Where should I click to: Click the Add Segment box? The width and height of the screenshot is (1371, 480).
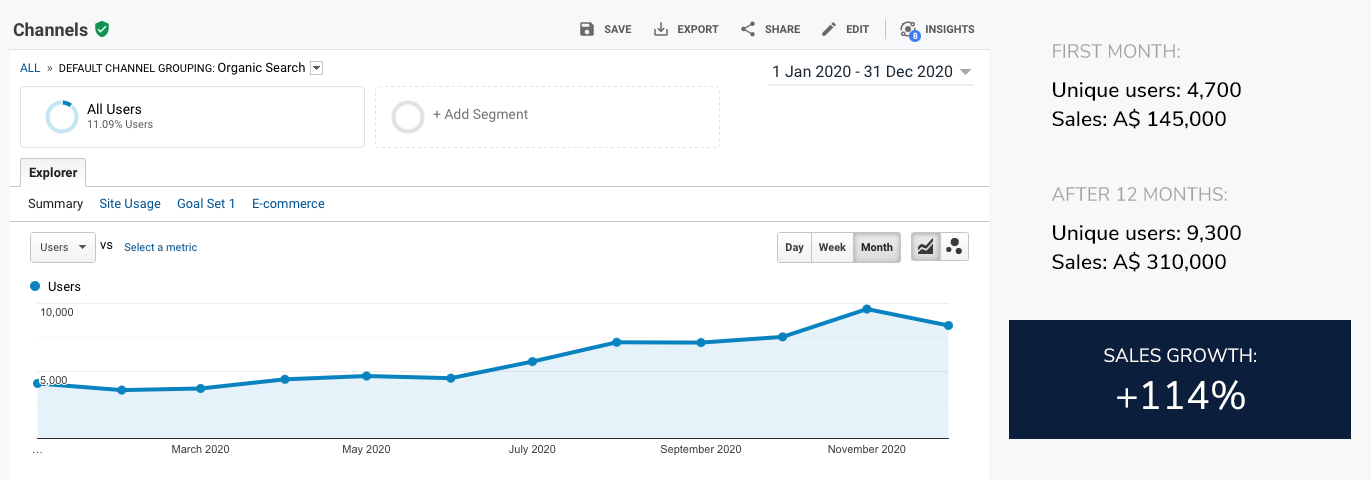[x=547, y=116]
